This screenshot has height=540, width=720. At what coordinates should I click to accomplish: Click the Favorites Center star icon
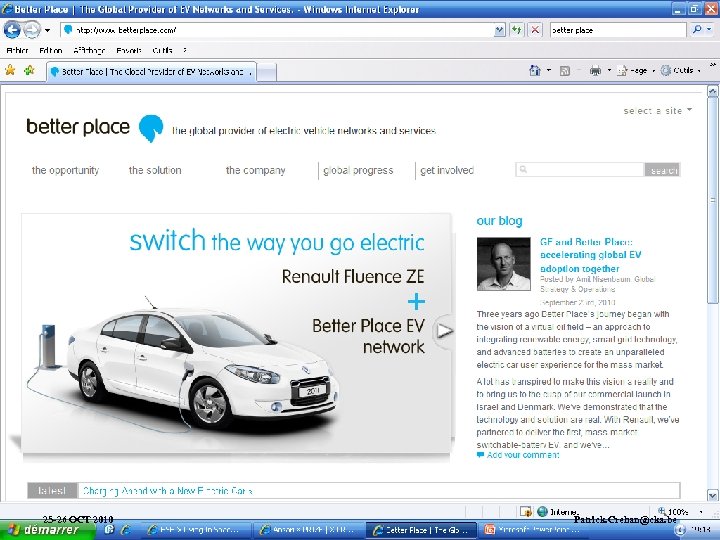pyautogui.click(x=10, y=70)
